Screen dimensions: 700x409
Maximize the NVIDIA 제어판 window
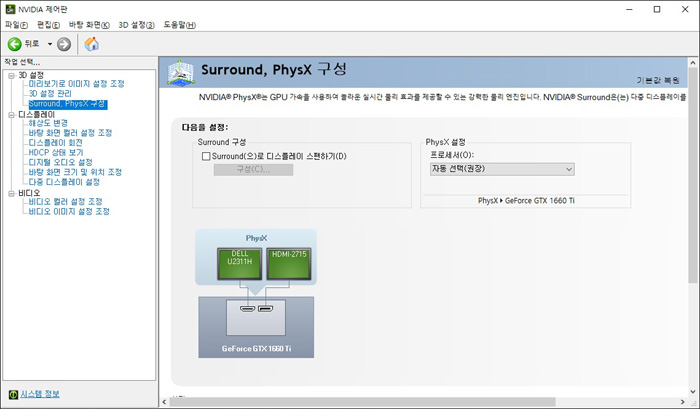click(x=657, y=9)
